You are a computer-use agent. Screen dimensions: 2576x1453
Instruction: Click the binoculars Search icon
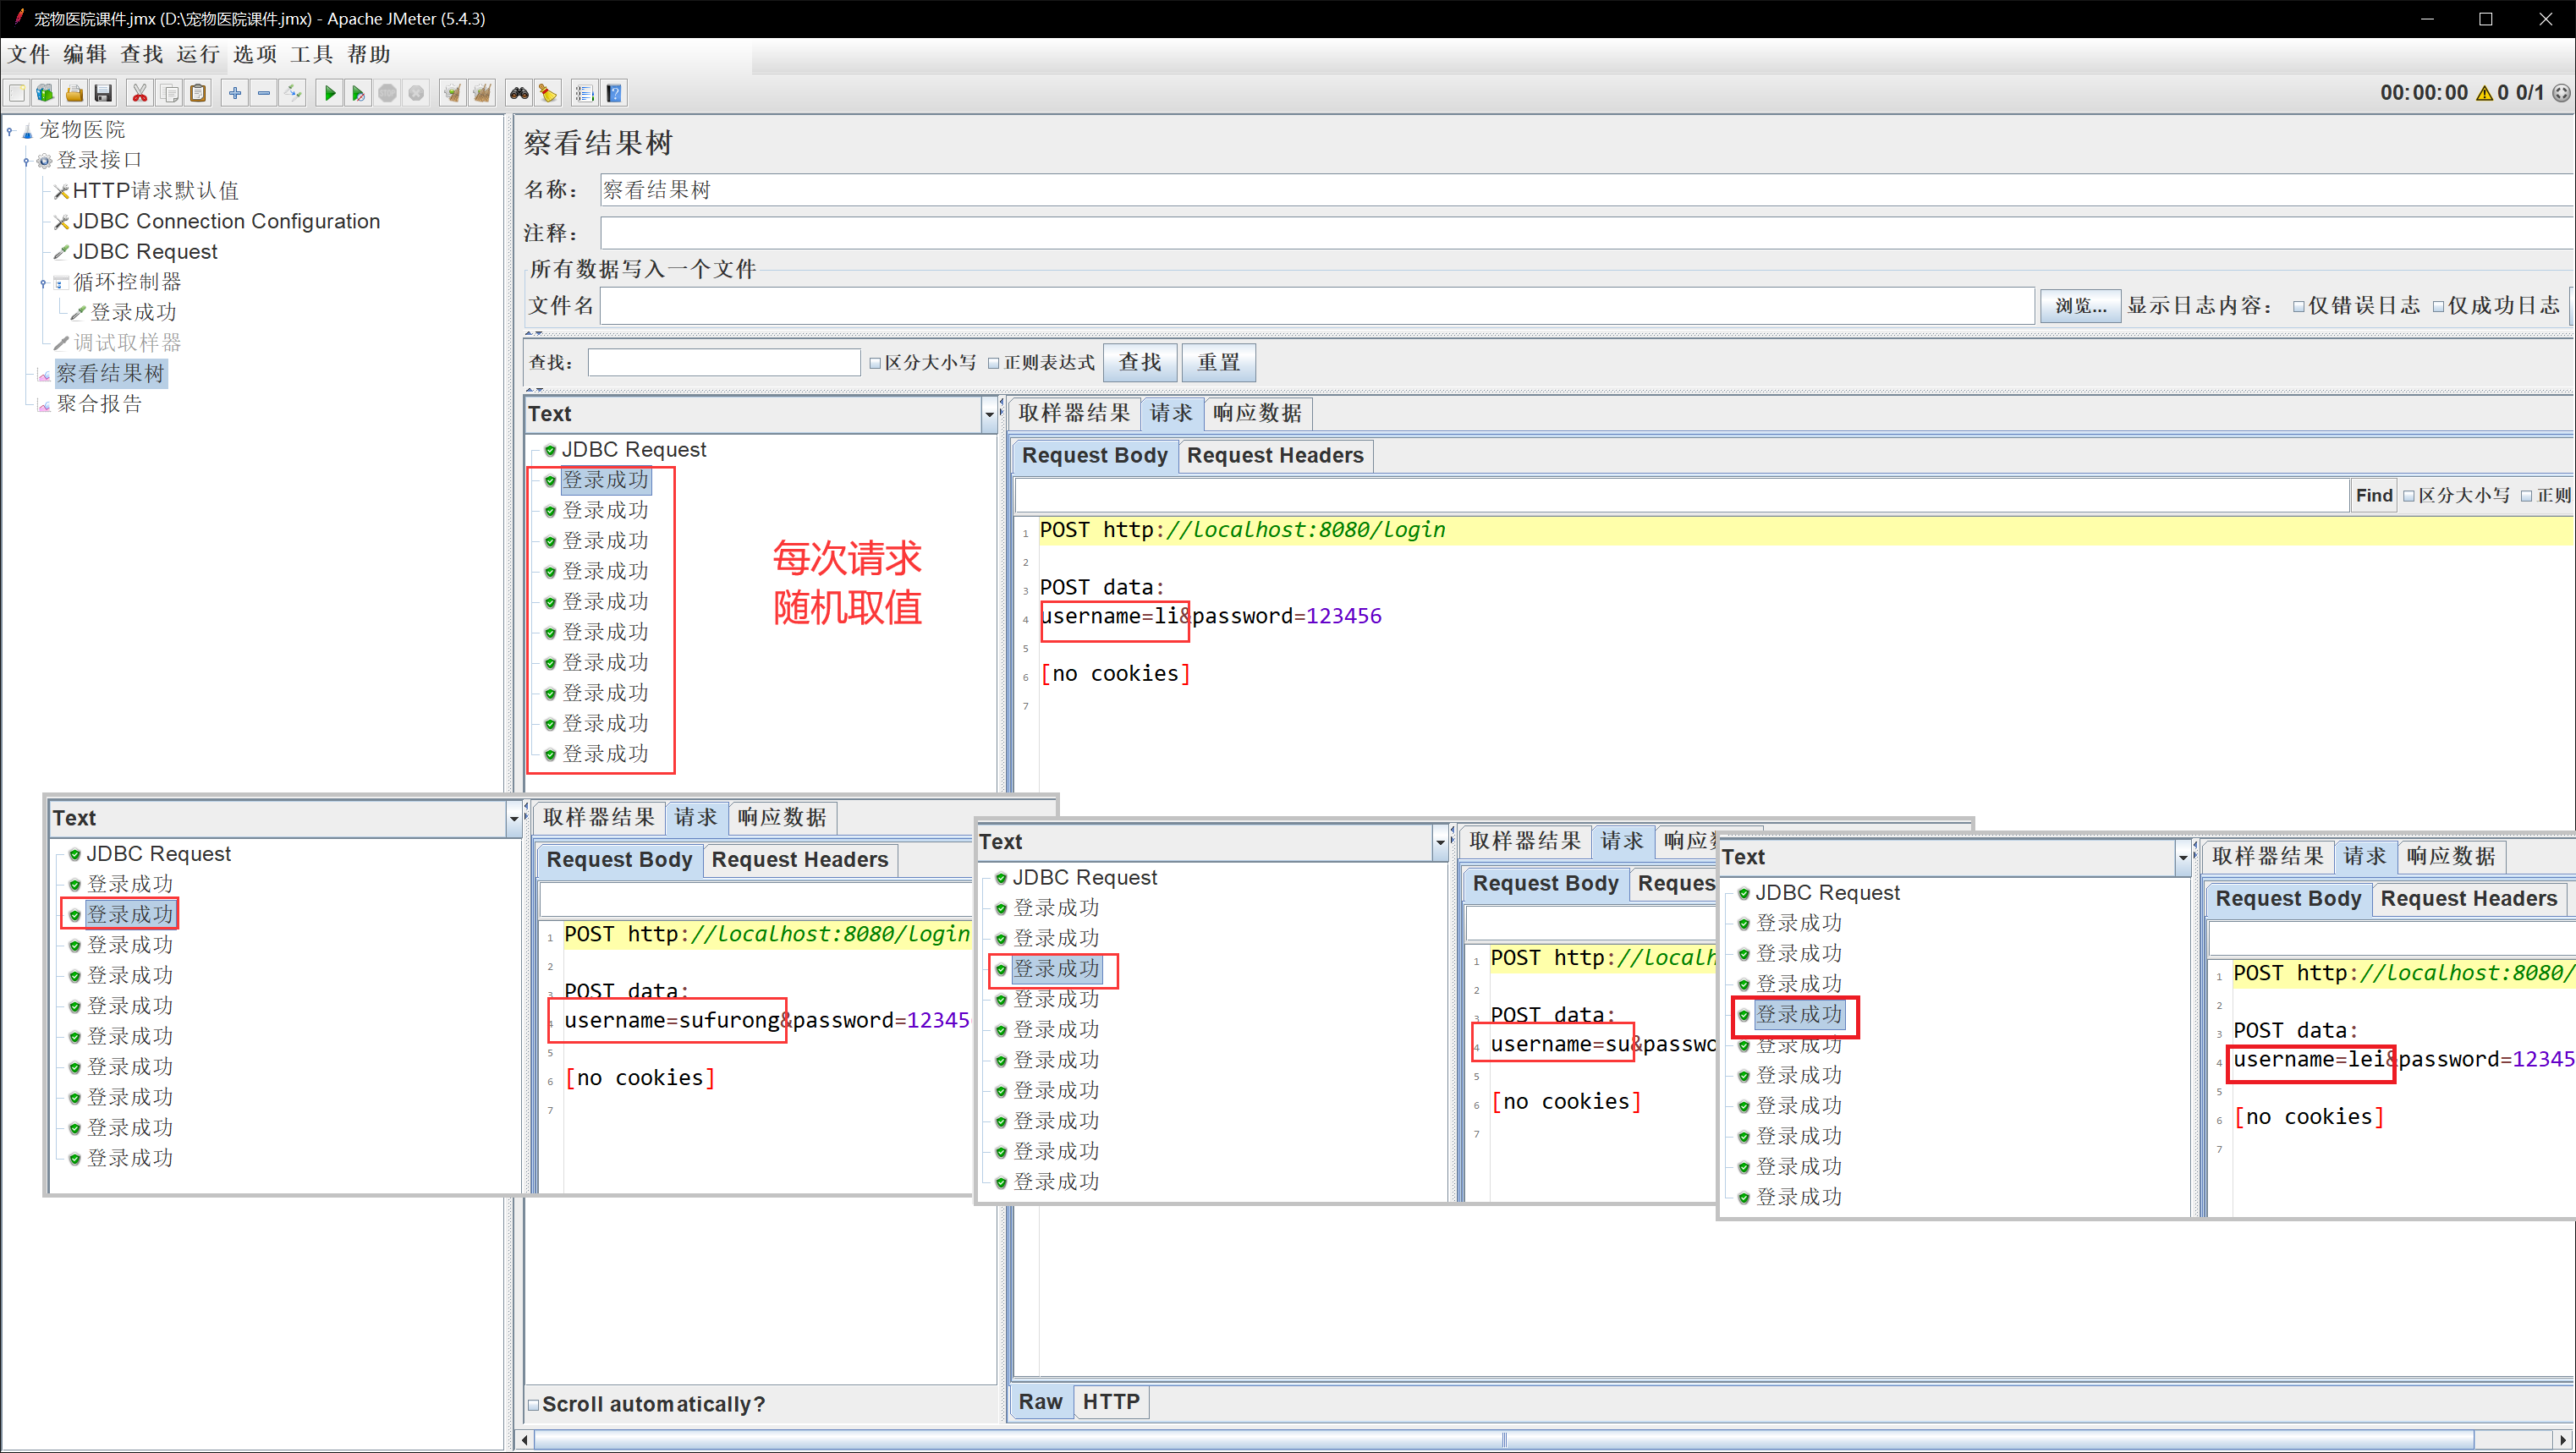pyautogui.click(x=518, y=93)
